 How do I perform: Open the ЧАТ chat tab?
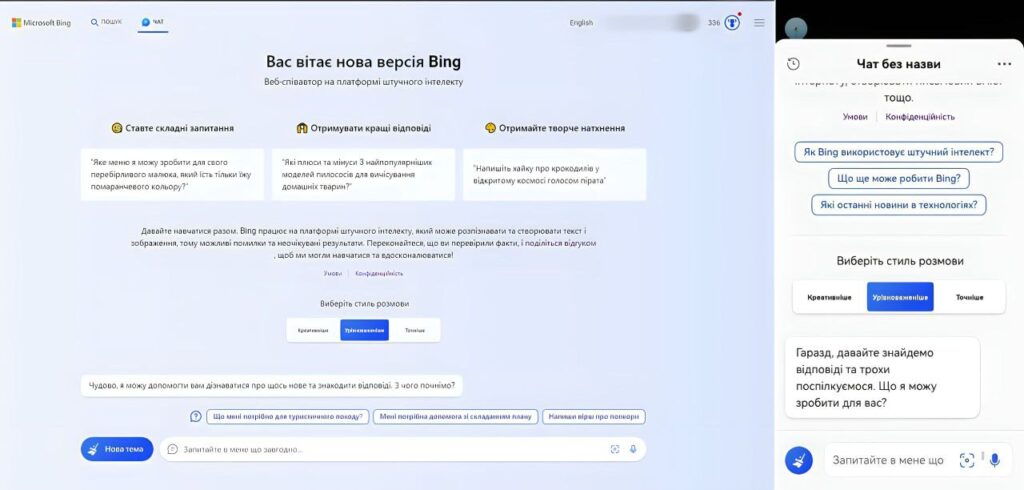153,22
